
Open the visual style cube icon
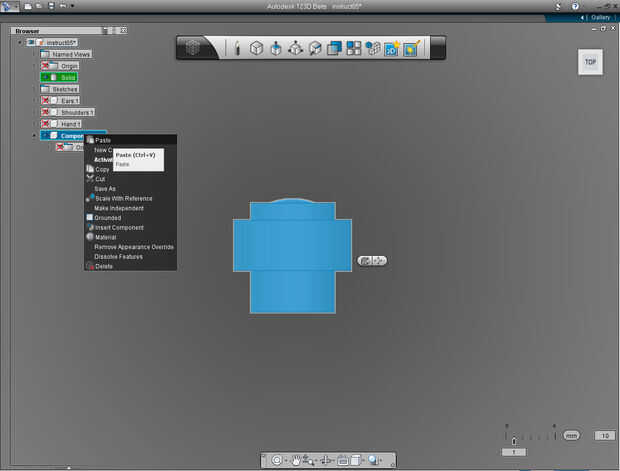coord(355,460)
